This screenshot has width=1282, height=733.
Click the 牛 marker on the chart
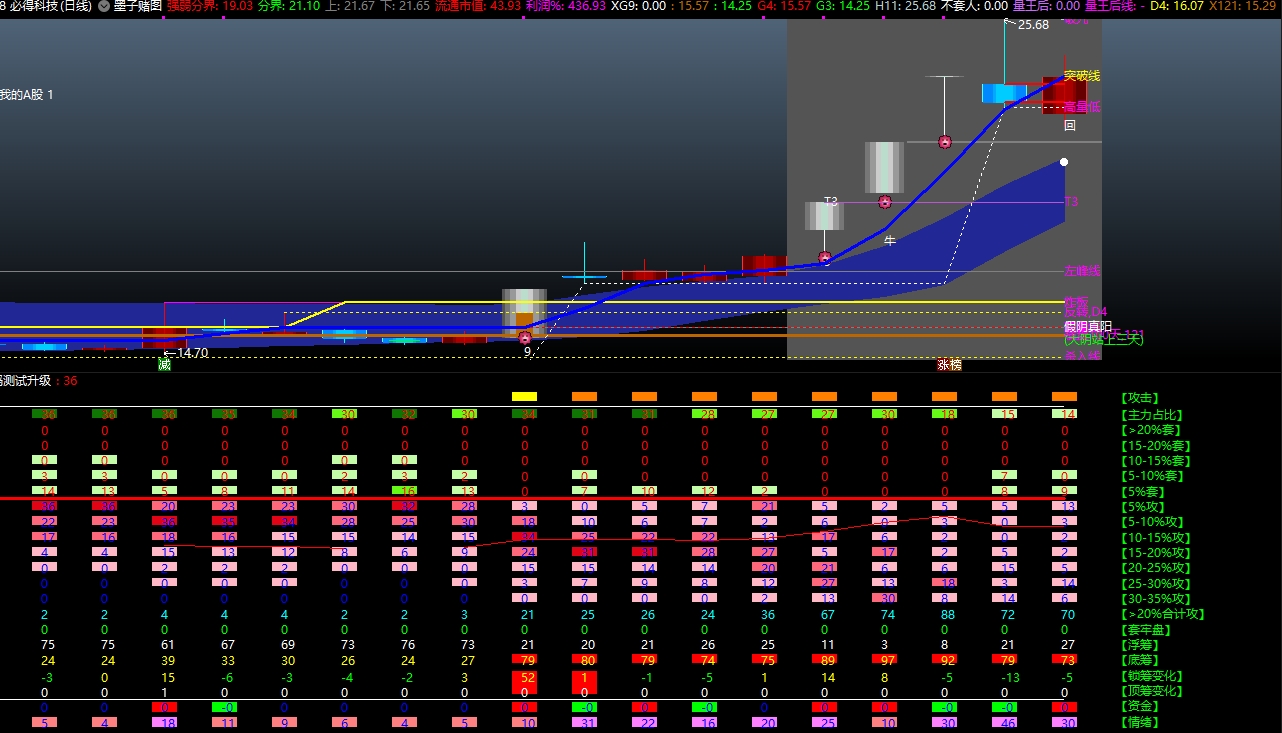point(890,241)
